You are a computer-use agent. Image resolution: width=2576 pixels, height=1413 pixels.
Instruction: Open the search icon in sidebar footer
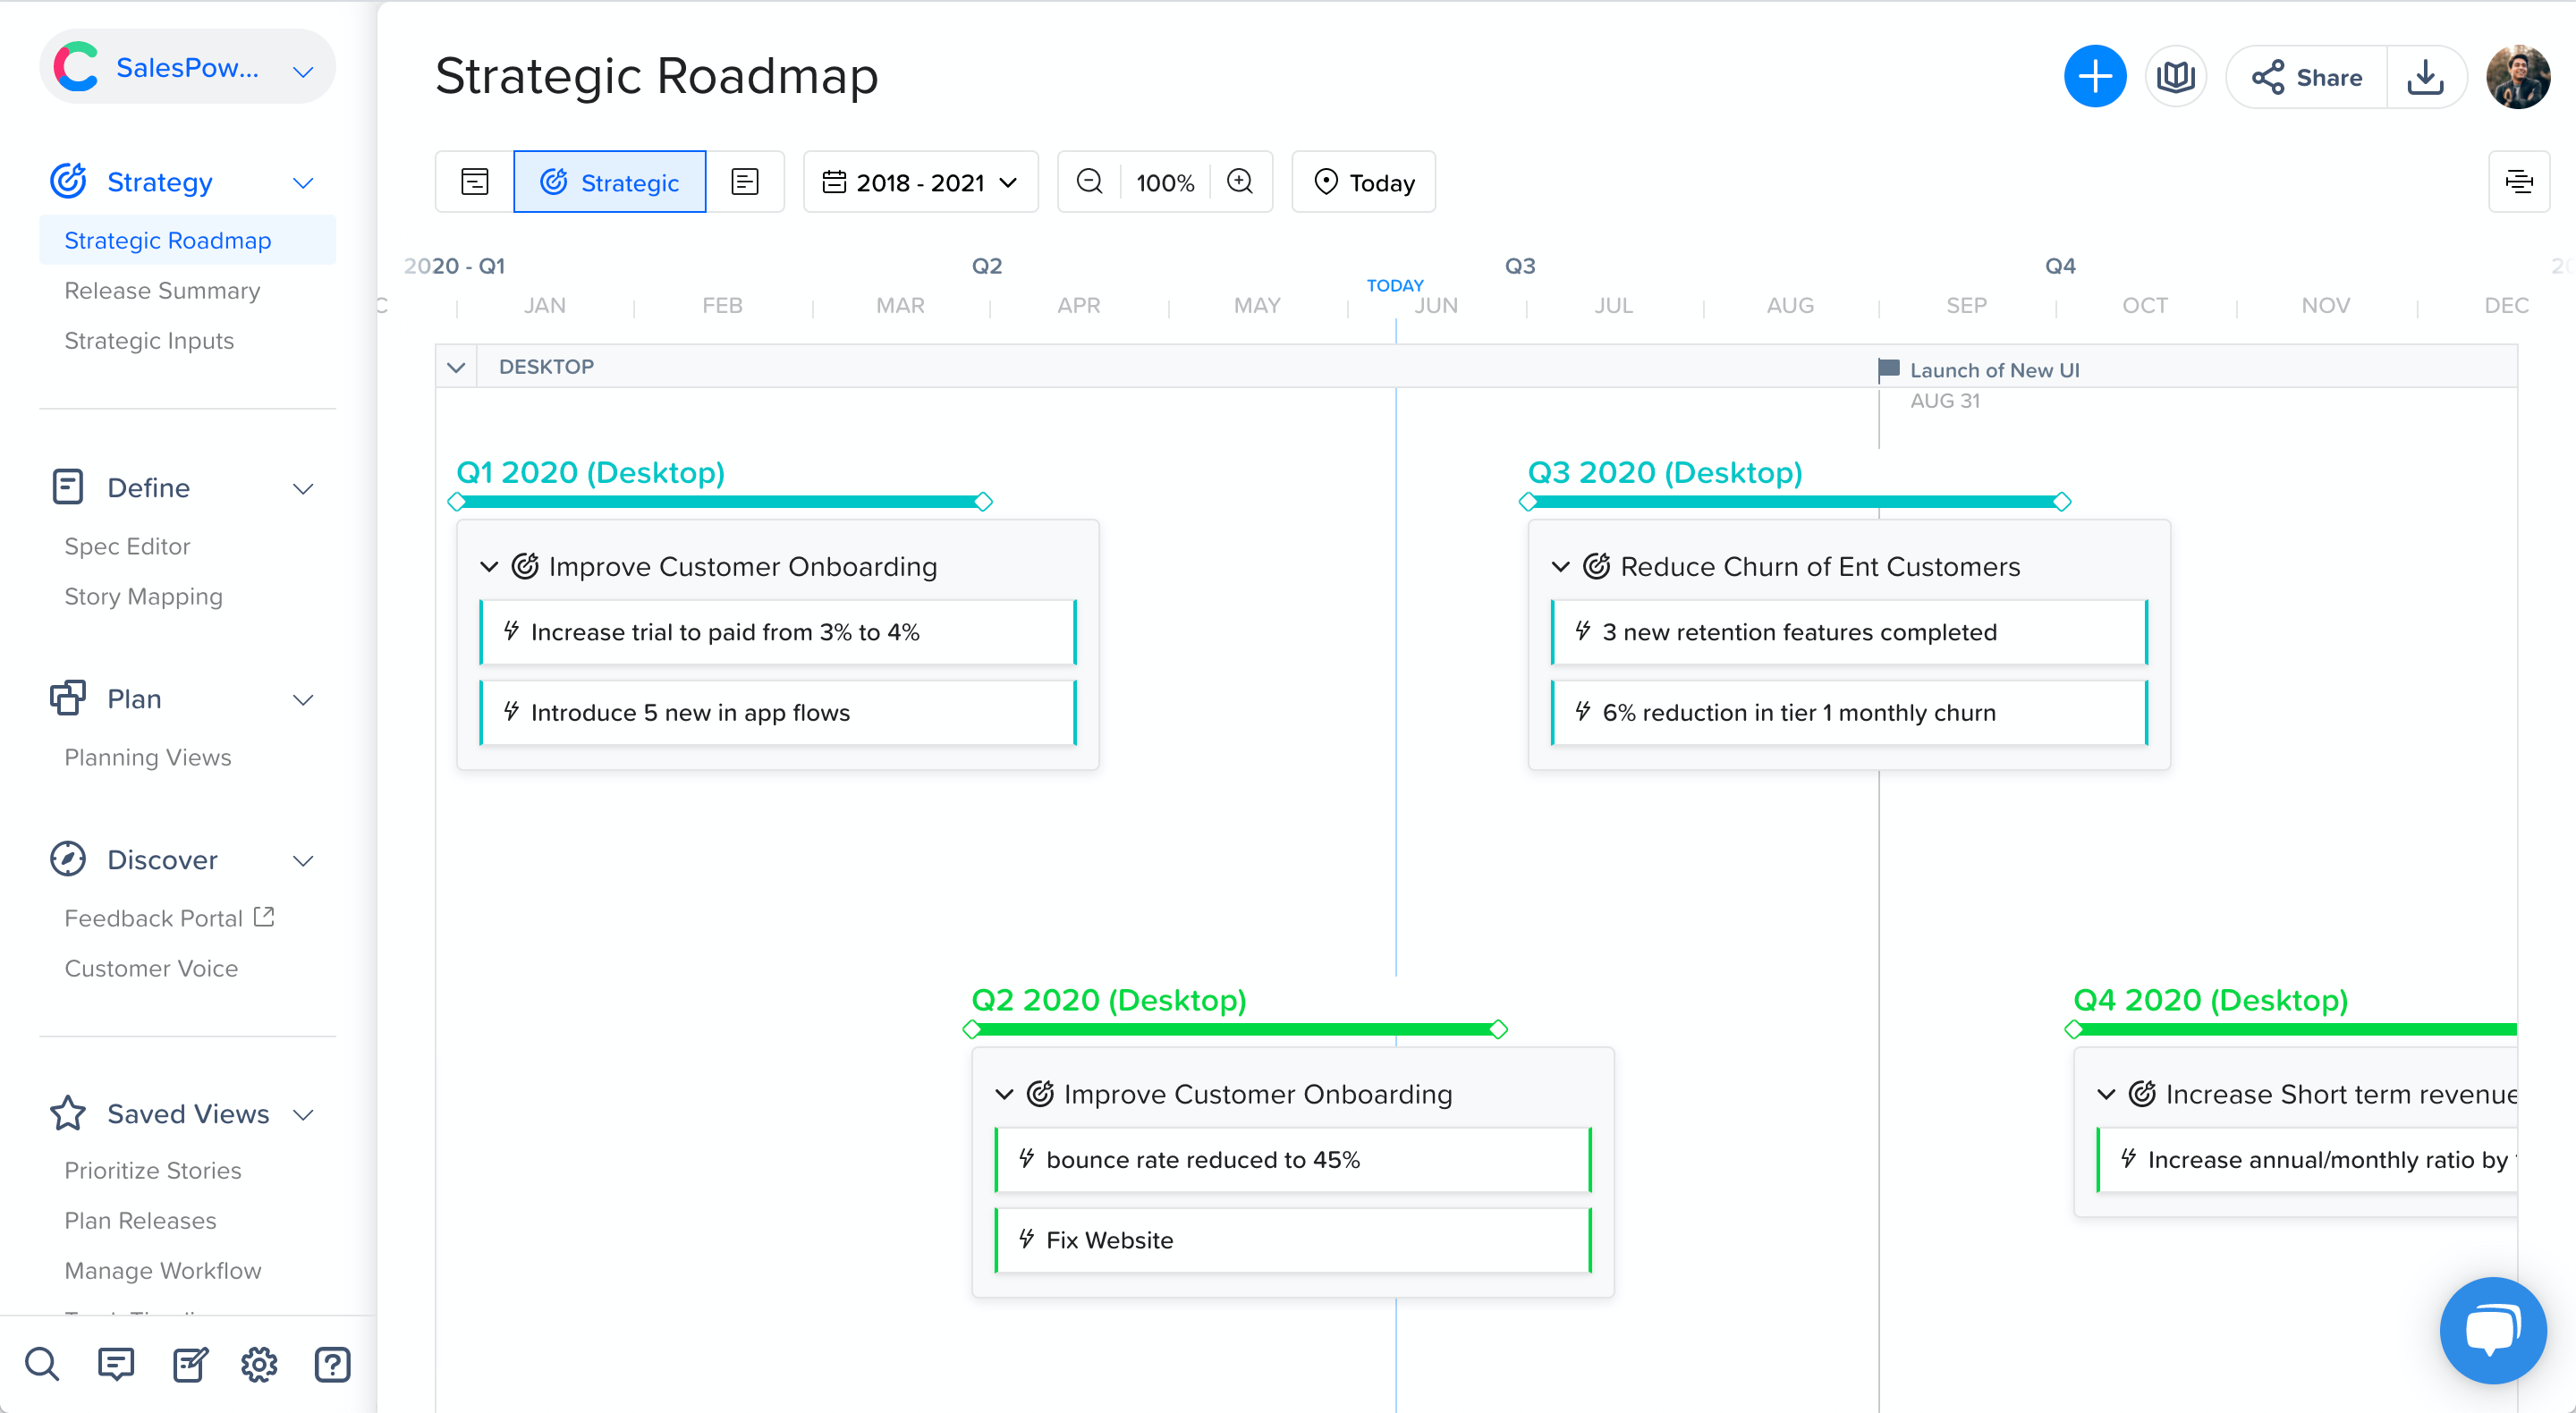[42, 1364]
